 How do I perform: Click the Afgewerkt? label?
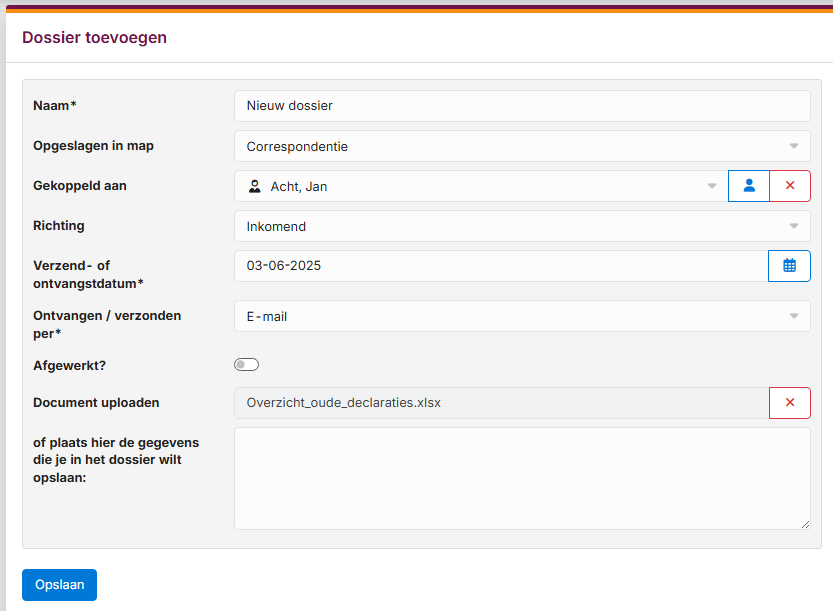coord(70,366)
